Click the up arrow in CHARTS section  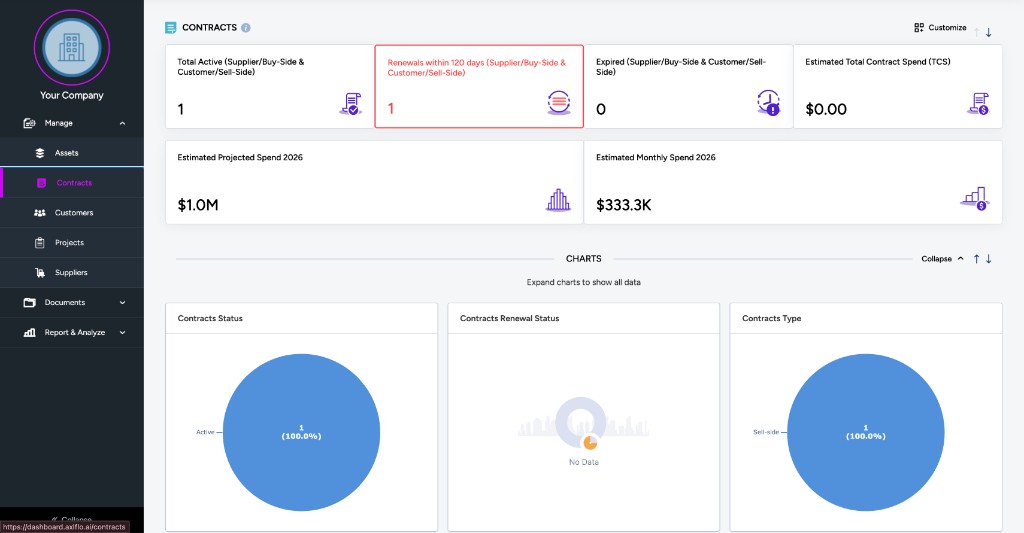pyautogui.click(x=976, y=259)
